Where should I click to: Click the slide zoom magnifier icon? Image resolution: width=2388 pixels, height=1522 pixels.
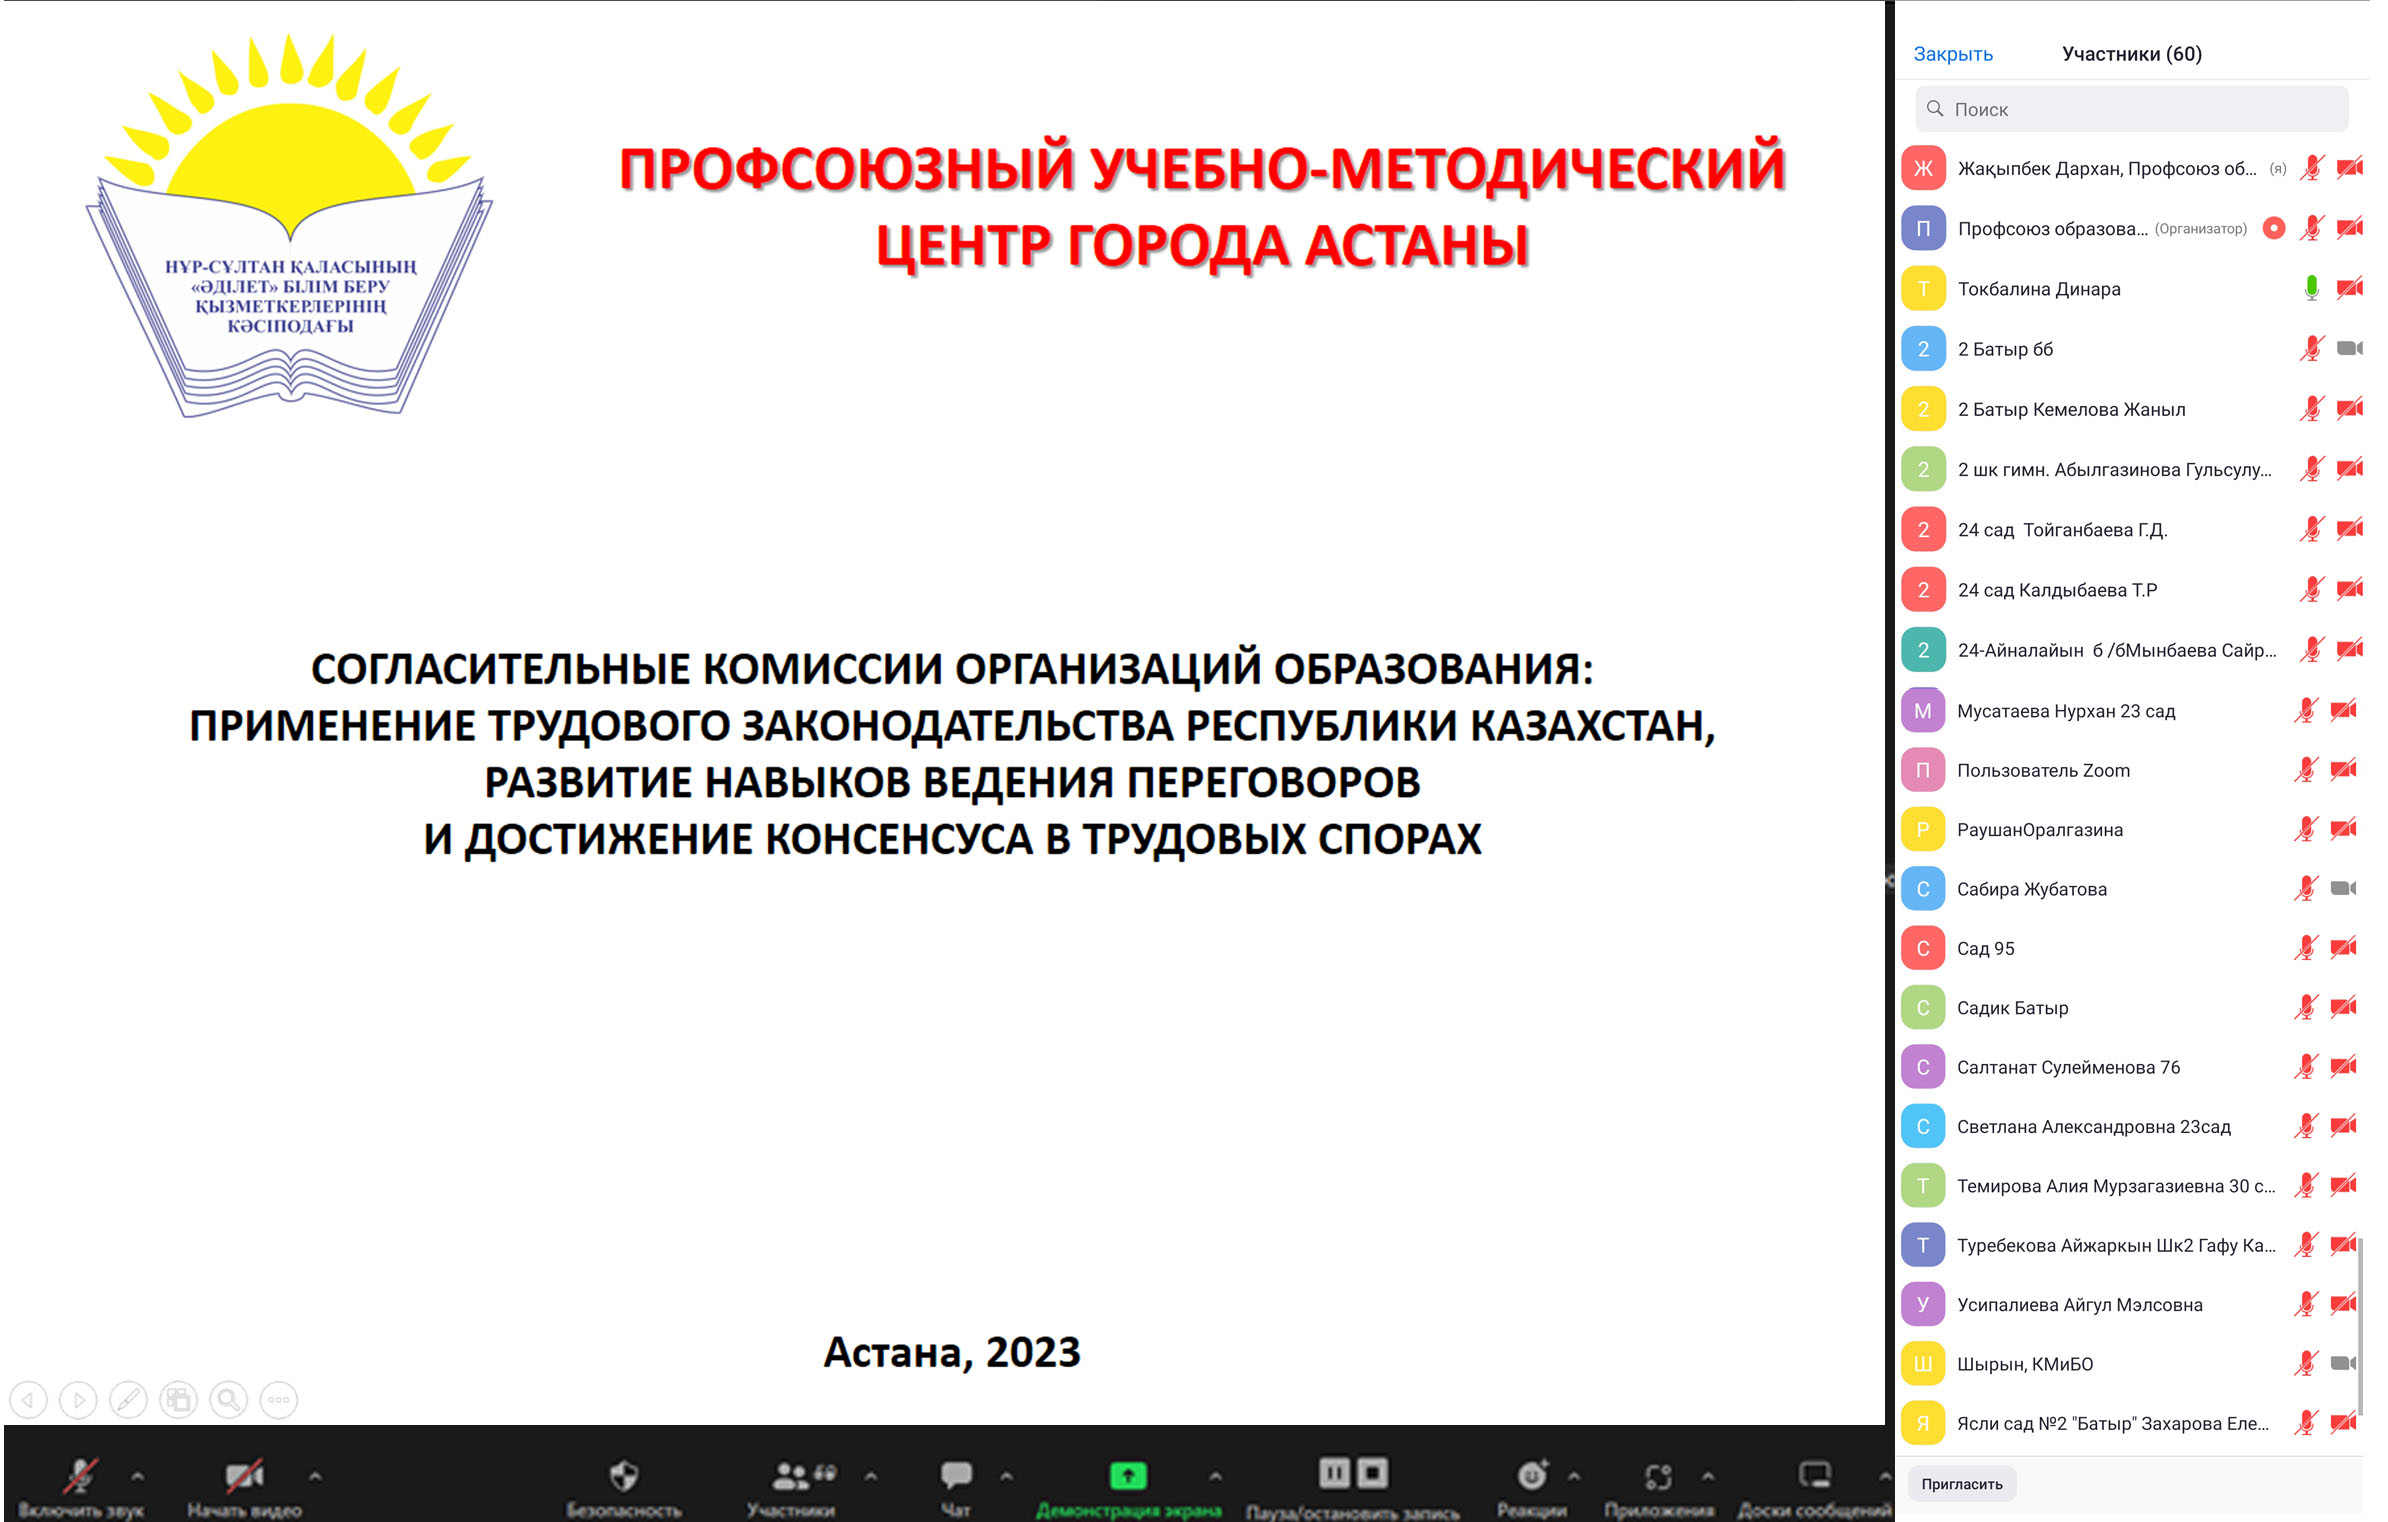[x=229, y=1399]
